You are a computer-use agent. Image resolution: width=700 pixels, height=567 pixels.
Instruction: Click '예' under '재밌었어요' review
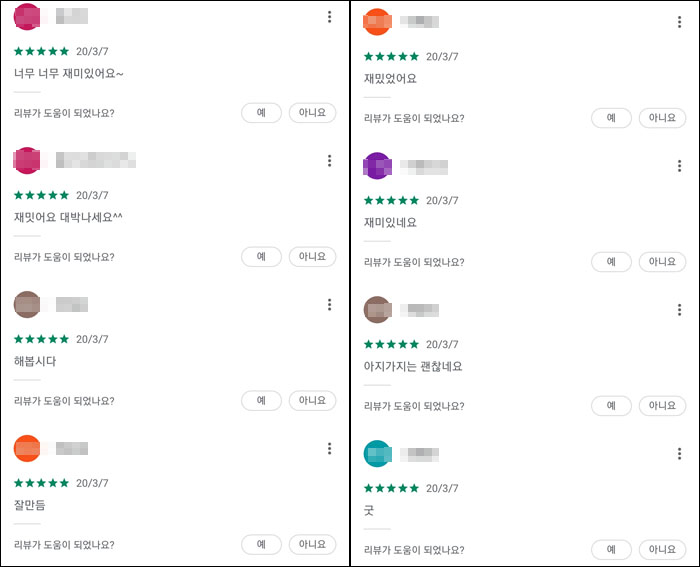coord(611,118)
